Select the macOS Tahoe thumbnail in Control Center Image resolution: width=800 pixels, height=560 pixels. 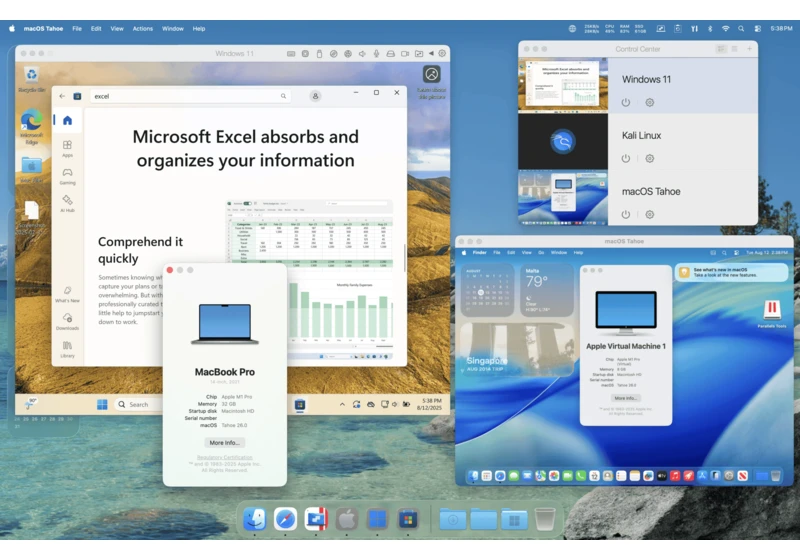563,197
